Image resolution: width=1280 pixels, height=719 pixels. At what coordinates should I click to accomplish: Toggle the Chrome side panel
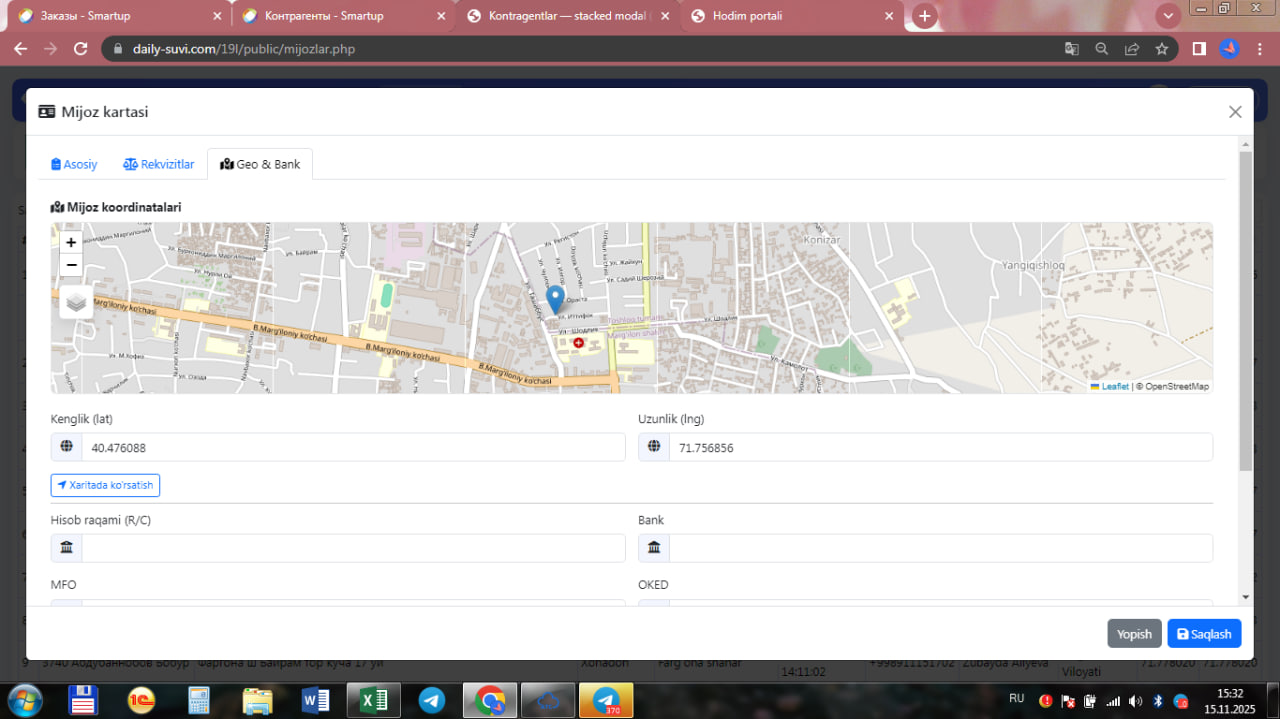click(1199, 48)
